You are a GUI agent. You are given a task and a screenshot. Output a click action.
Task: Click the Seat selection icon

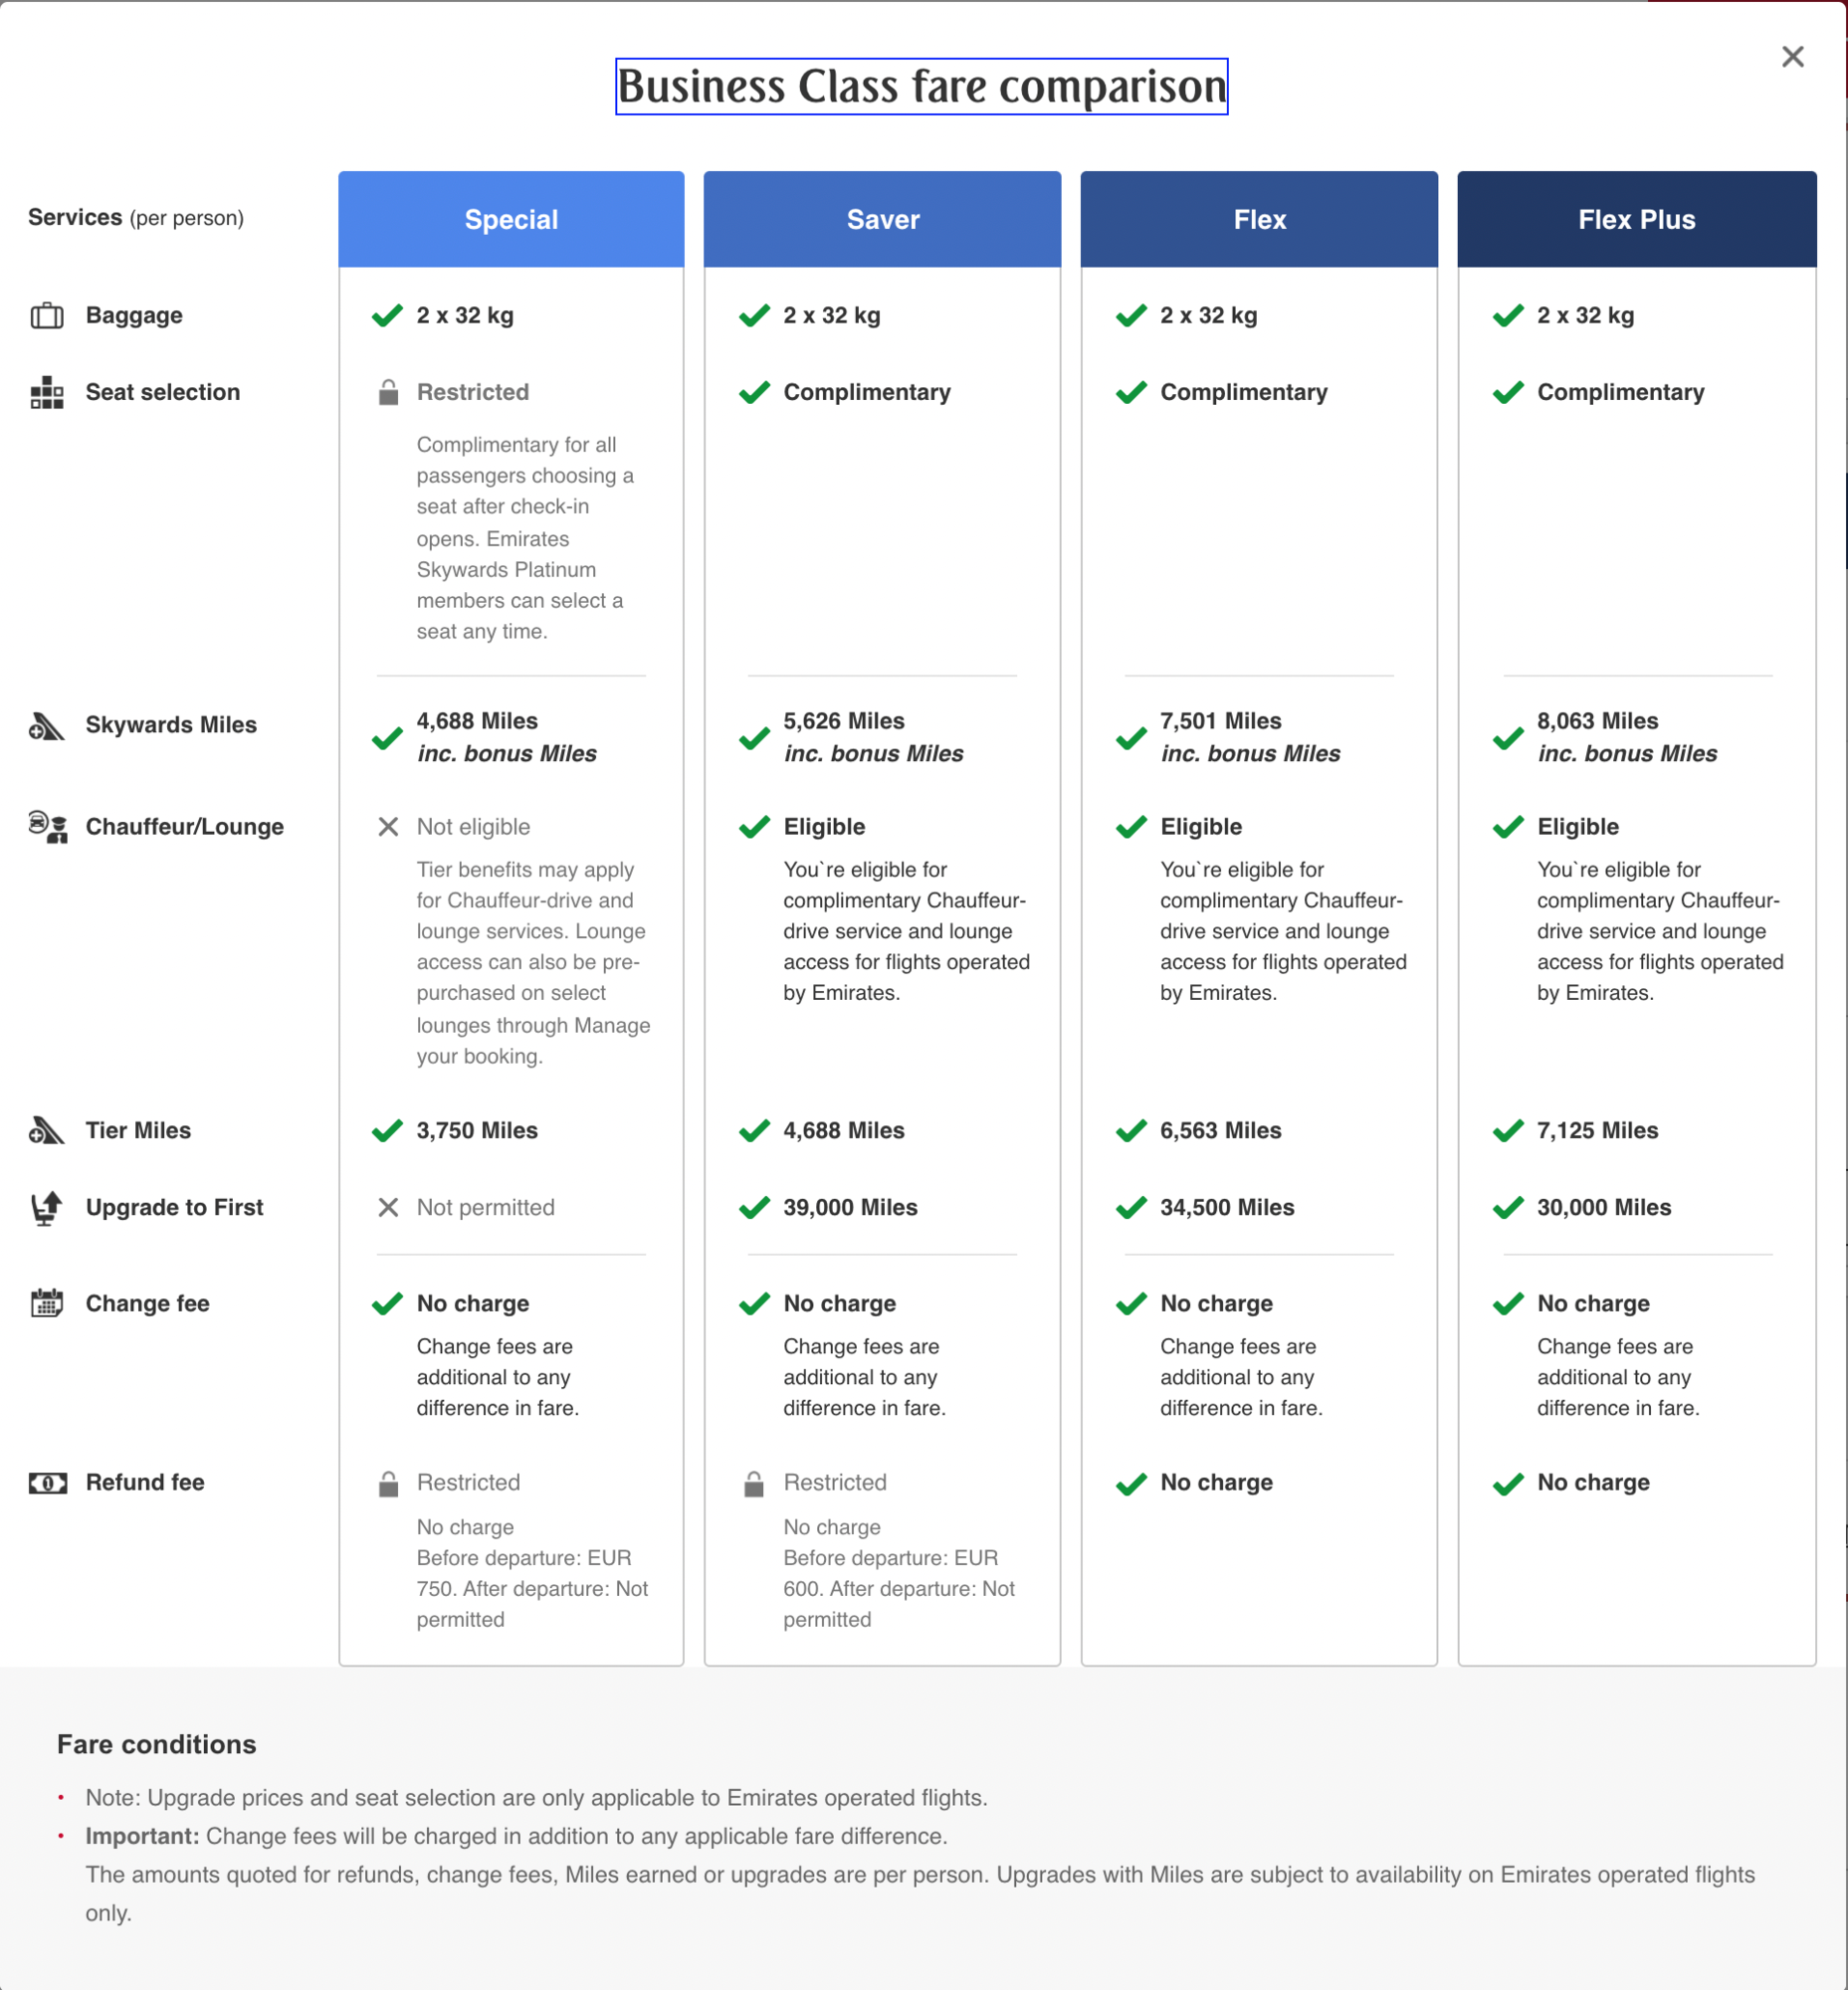(x=47, y=393)
